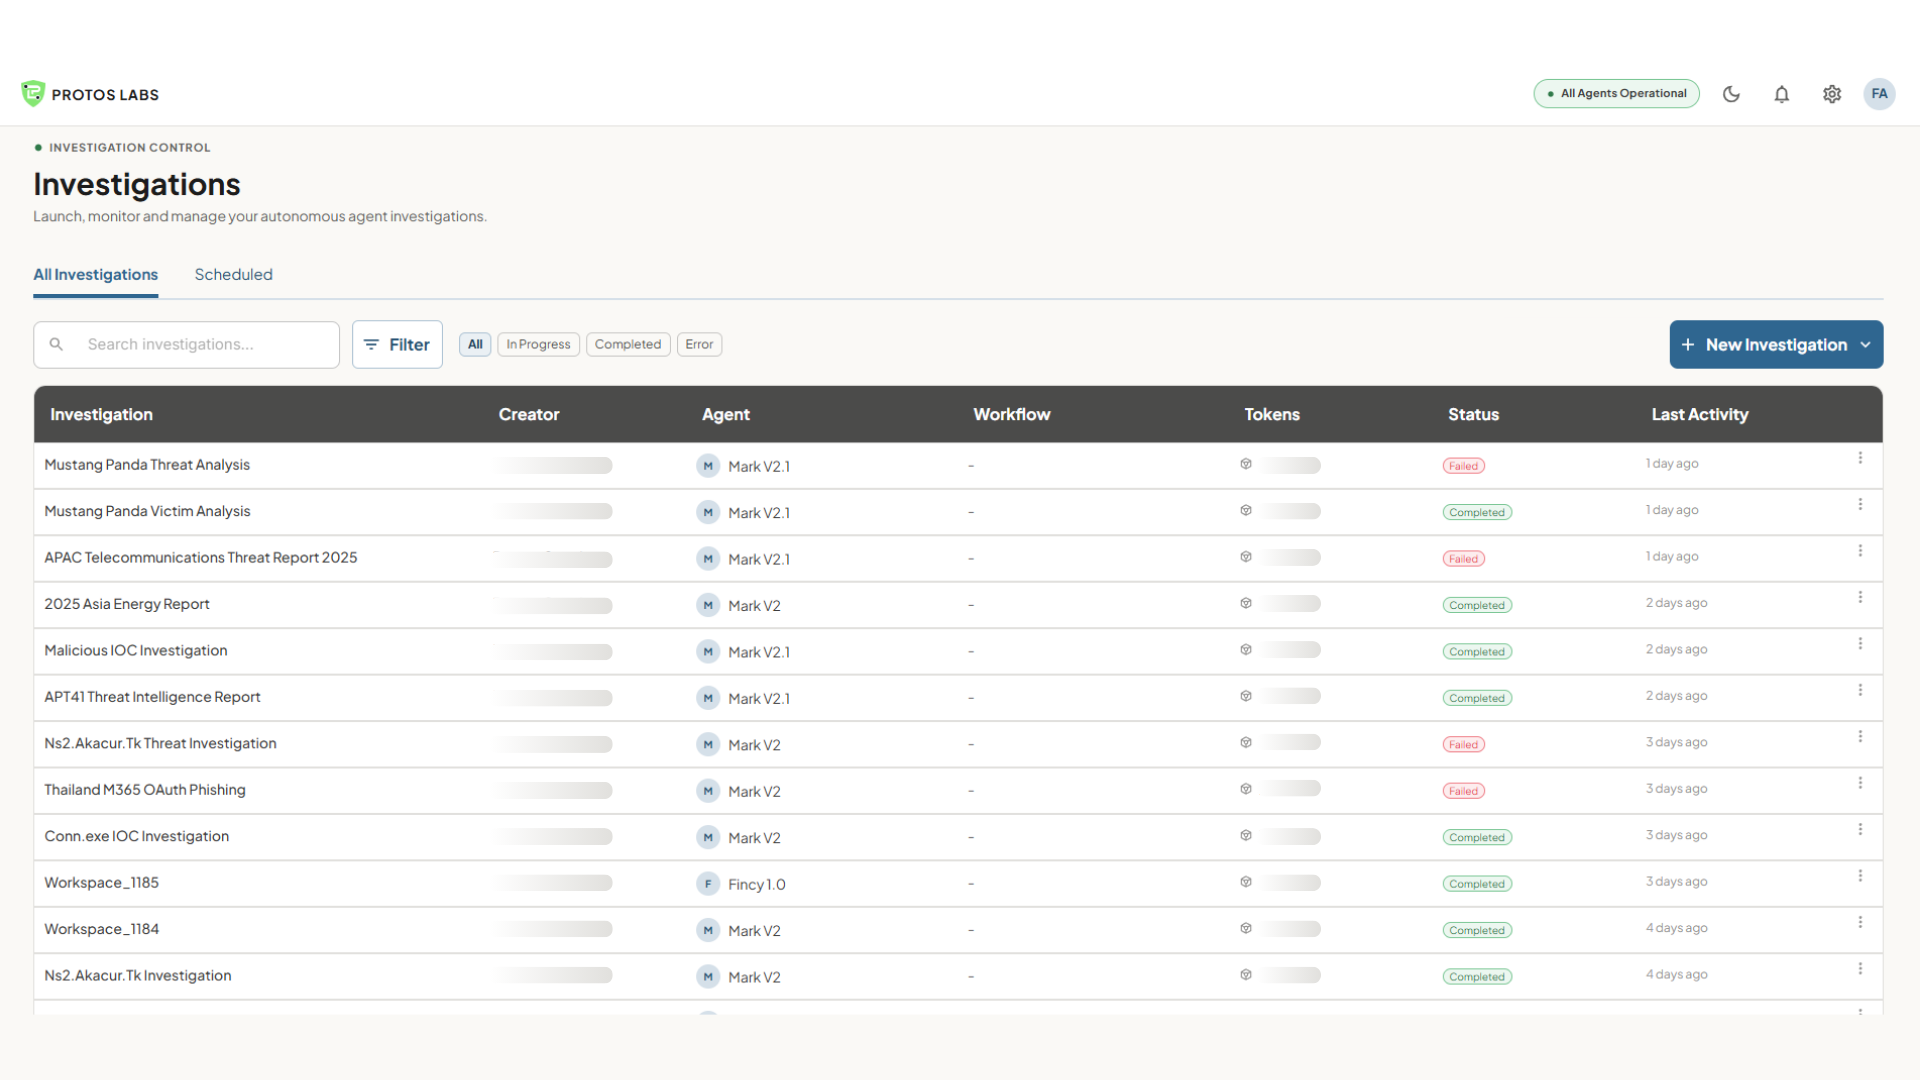This screenshot has width=1920, height=1080.
Task: Open row menu for Ns2.Akacur.Tk Threat Investigation
Action: click(1860, 737)
